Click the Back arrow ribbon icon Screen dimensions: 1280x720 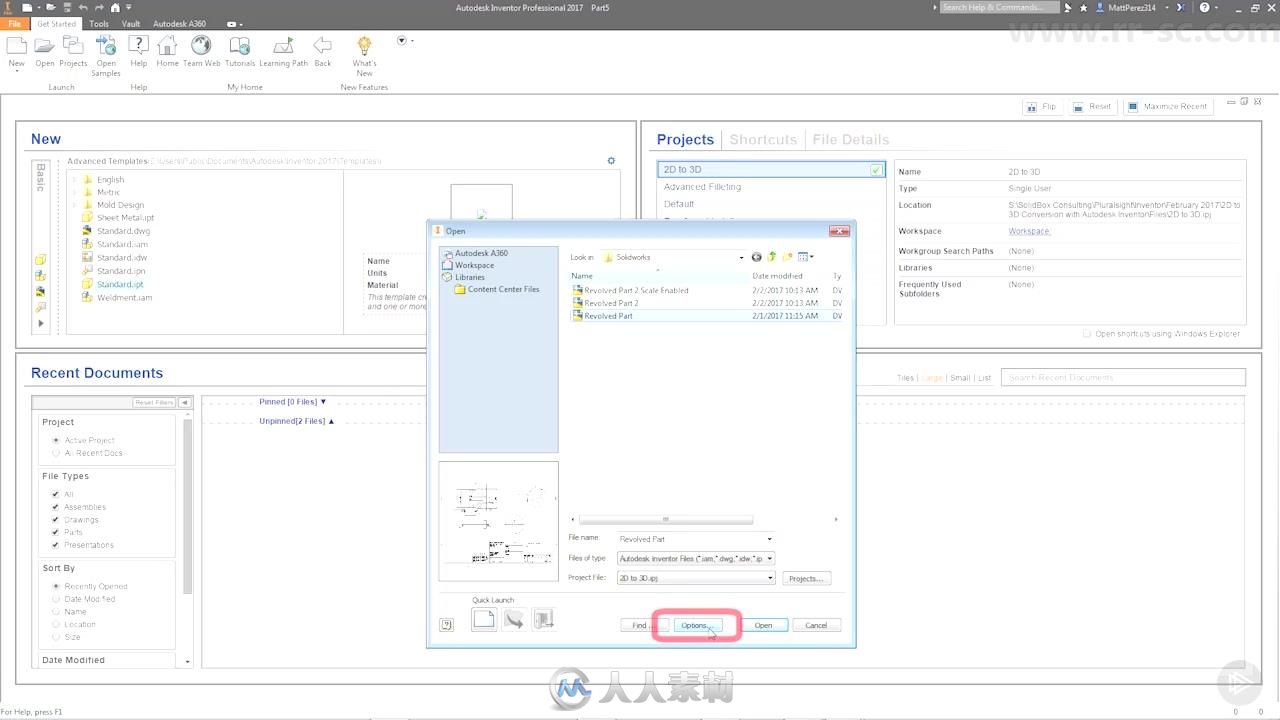click(322, 46)
